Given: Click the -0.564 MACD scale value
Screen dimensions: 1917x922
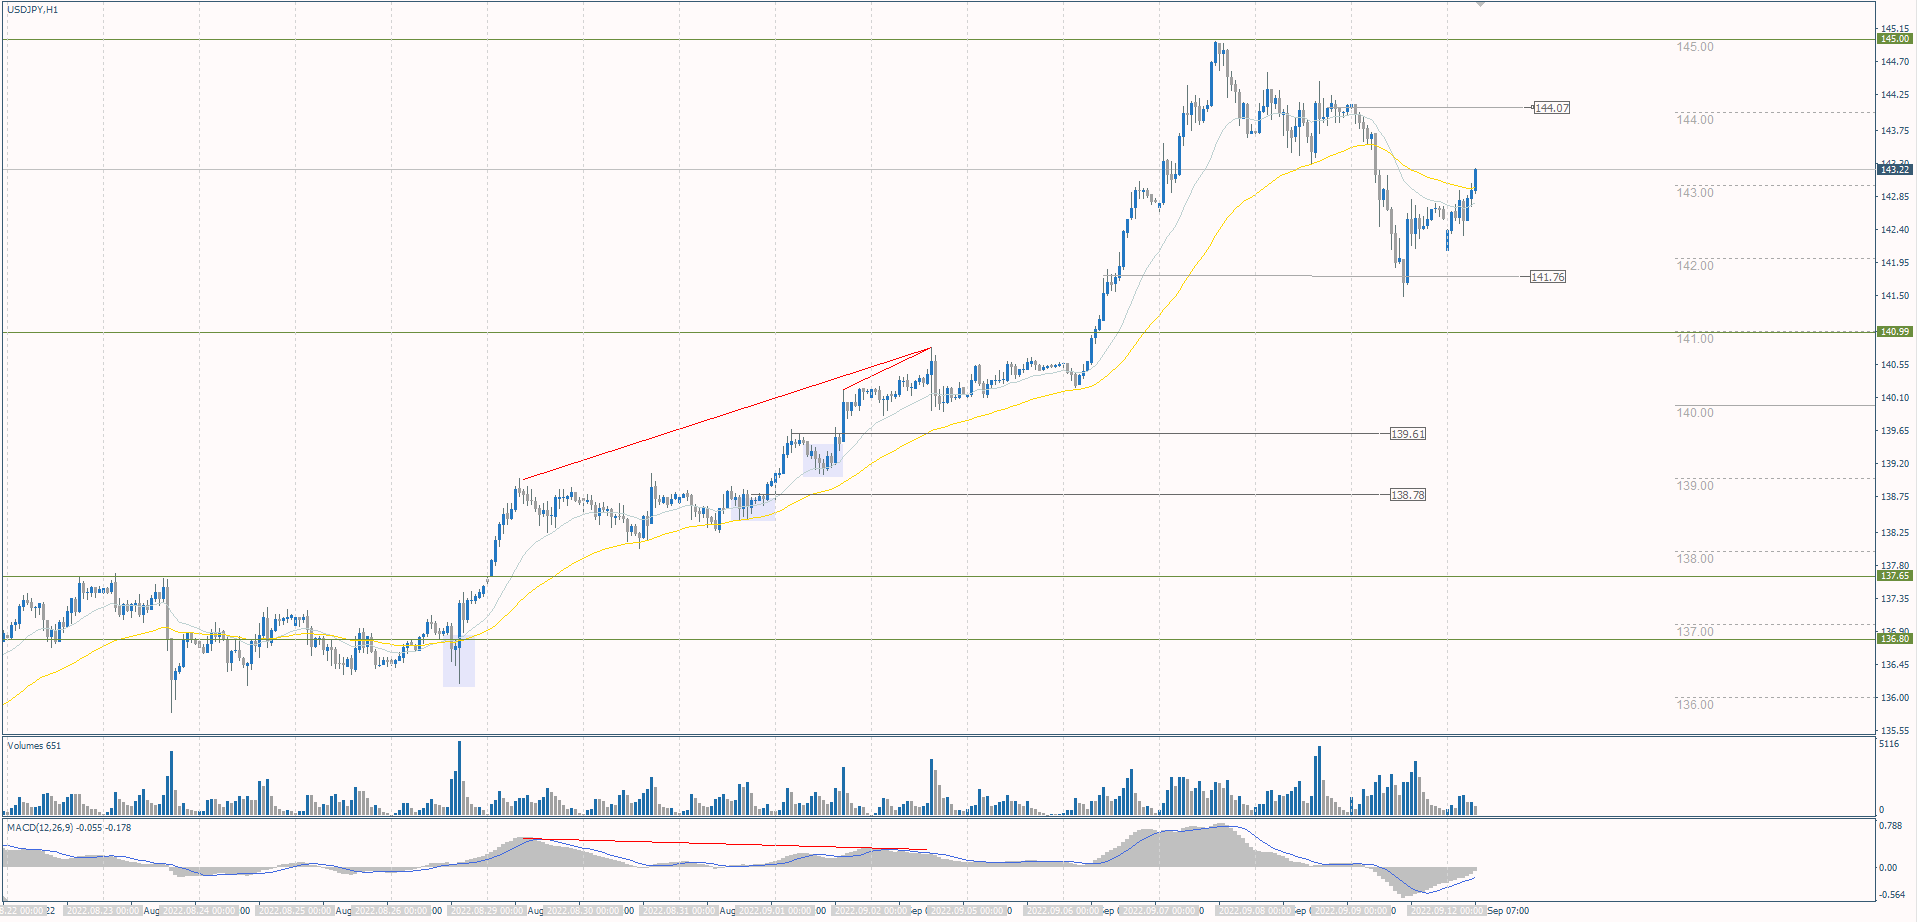Looking at the screenshot, I should click(x=1892, y=896).
